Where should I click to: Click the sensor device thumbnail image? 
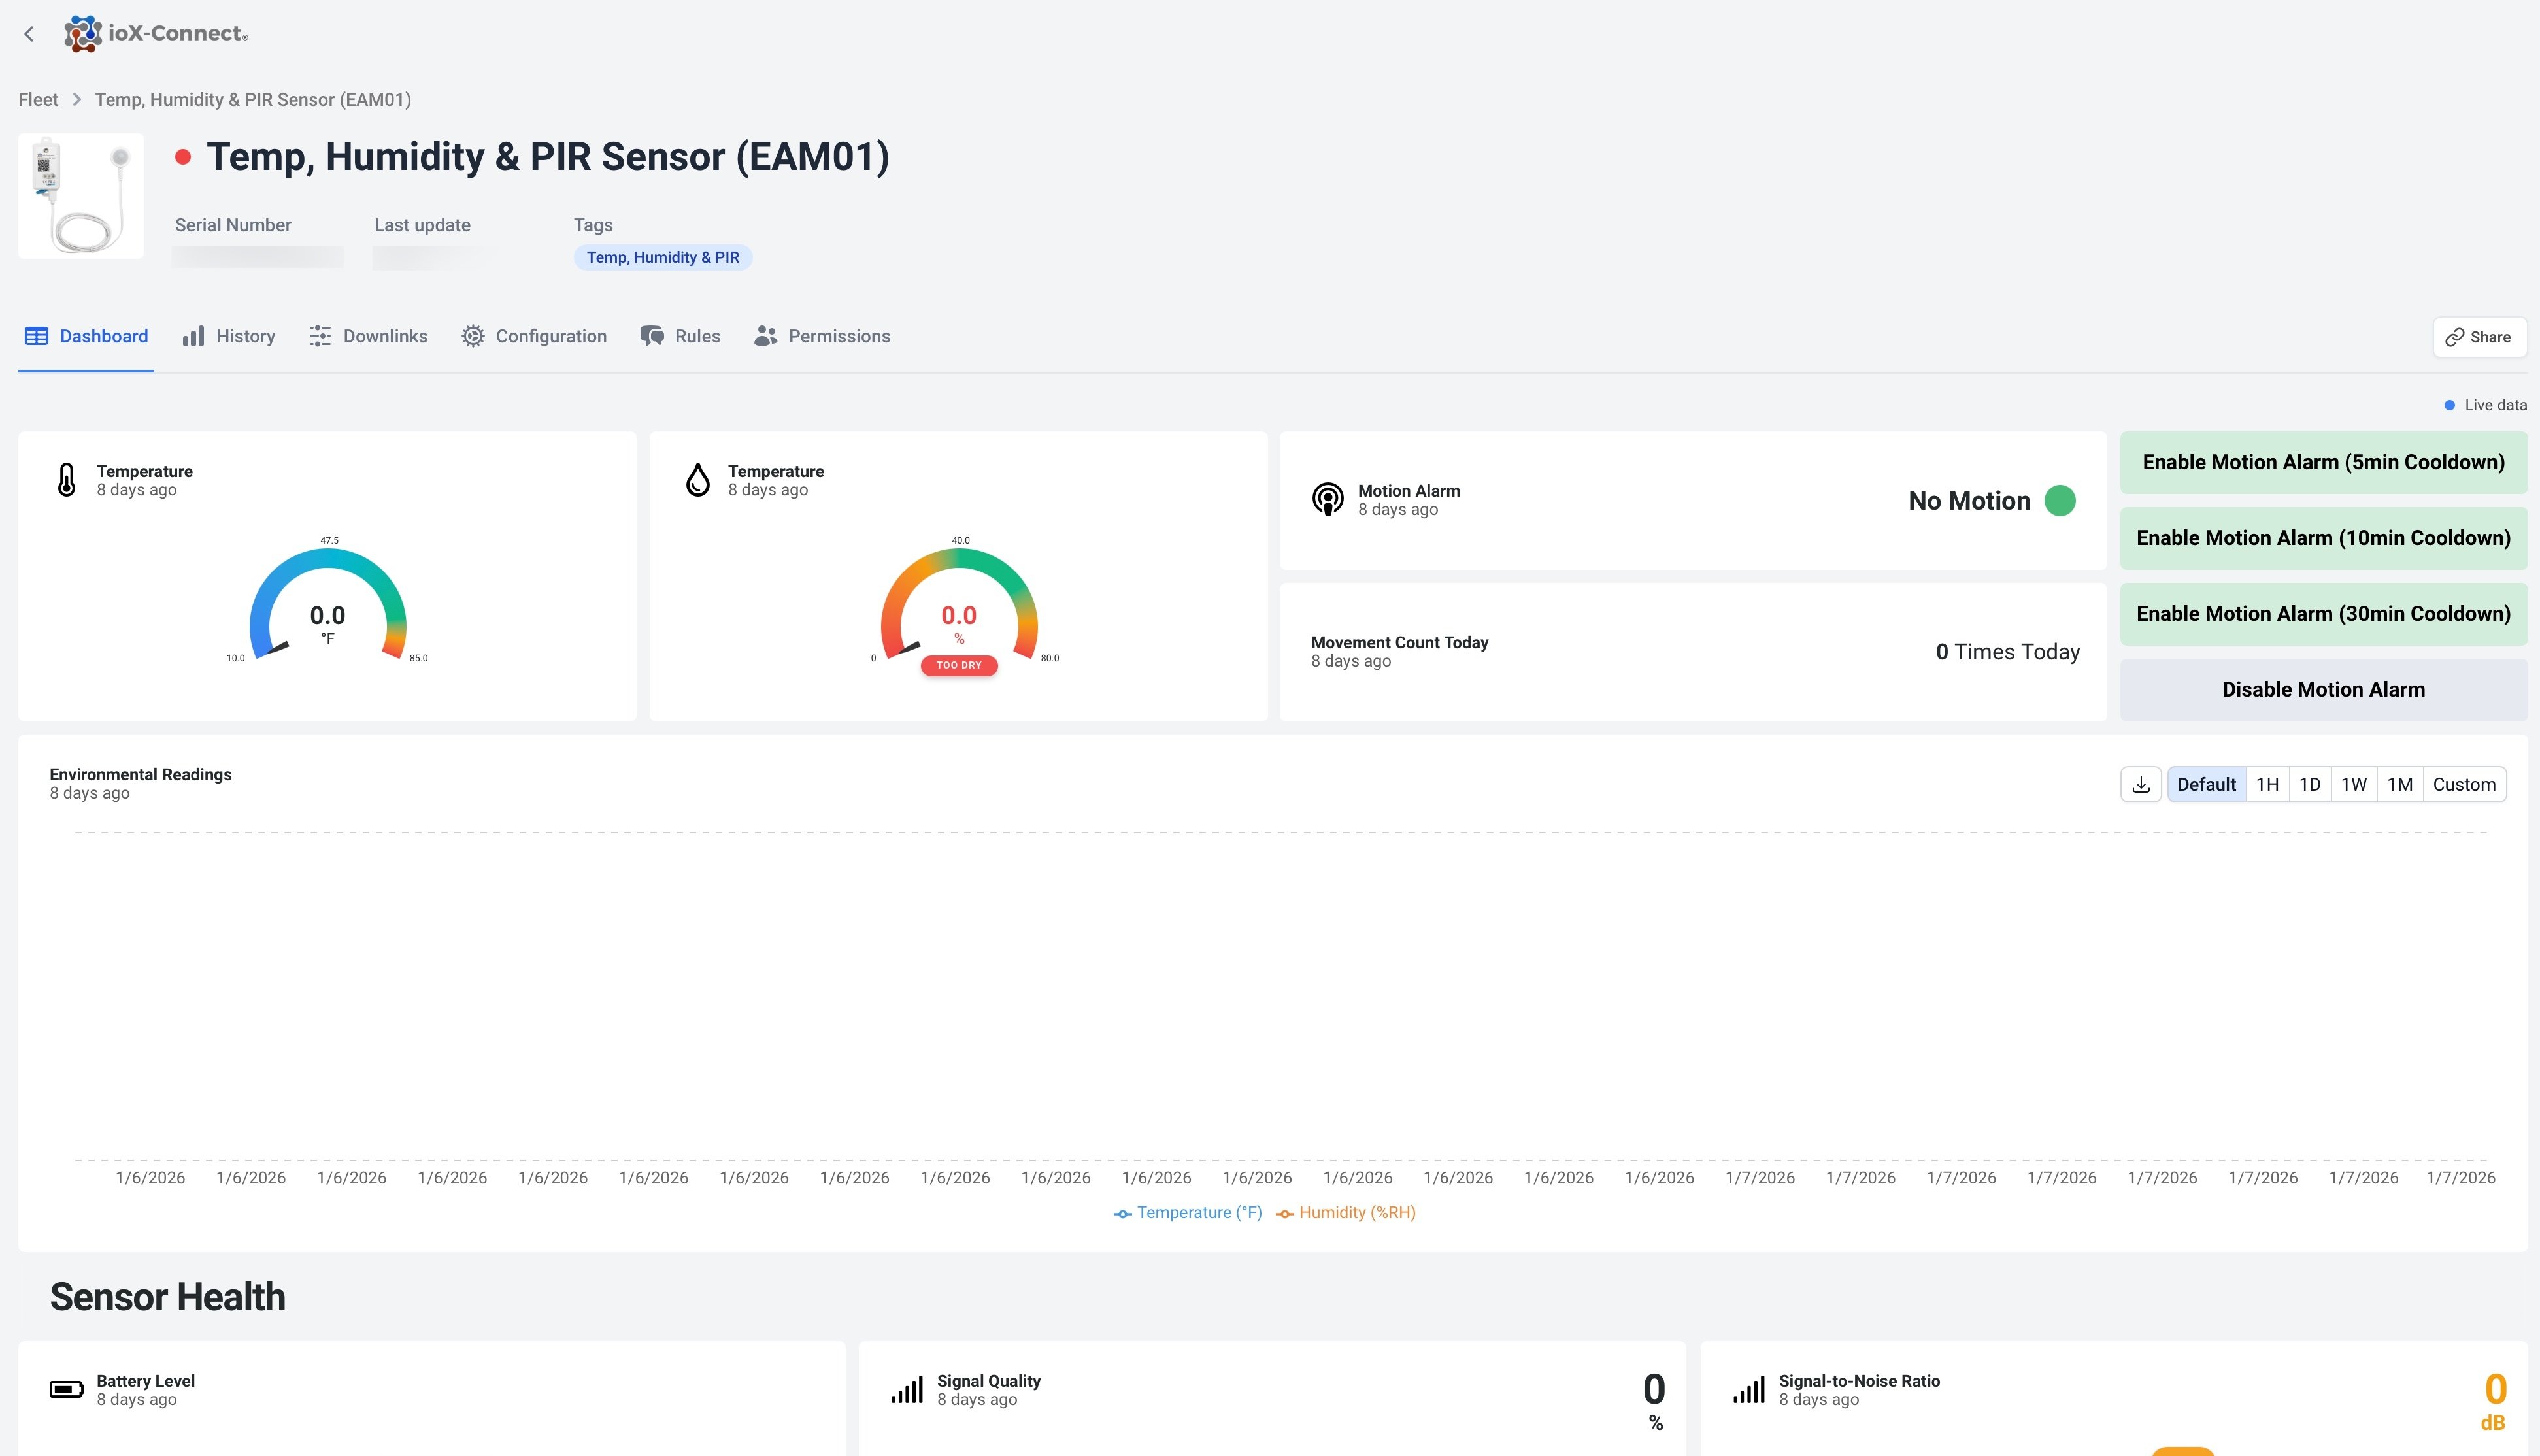[x=81, y=196]
